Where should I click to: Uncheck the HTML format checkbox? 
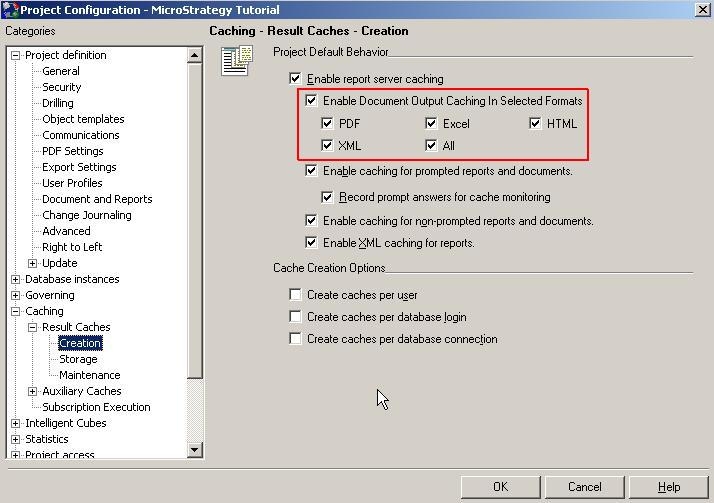(x=535, y=123)
